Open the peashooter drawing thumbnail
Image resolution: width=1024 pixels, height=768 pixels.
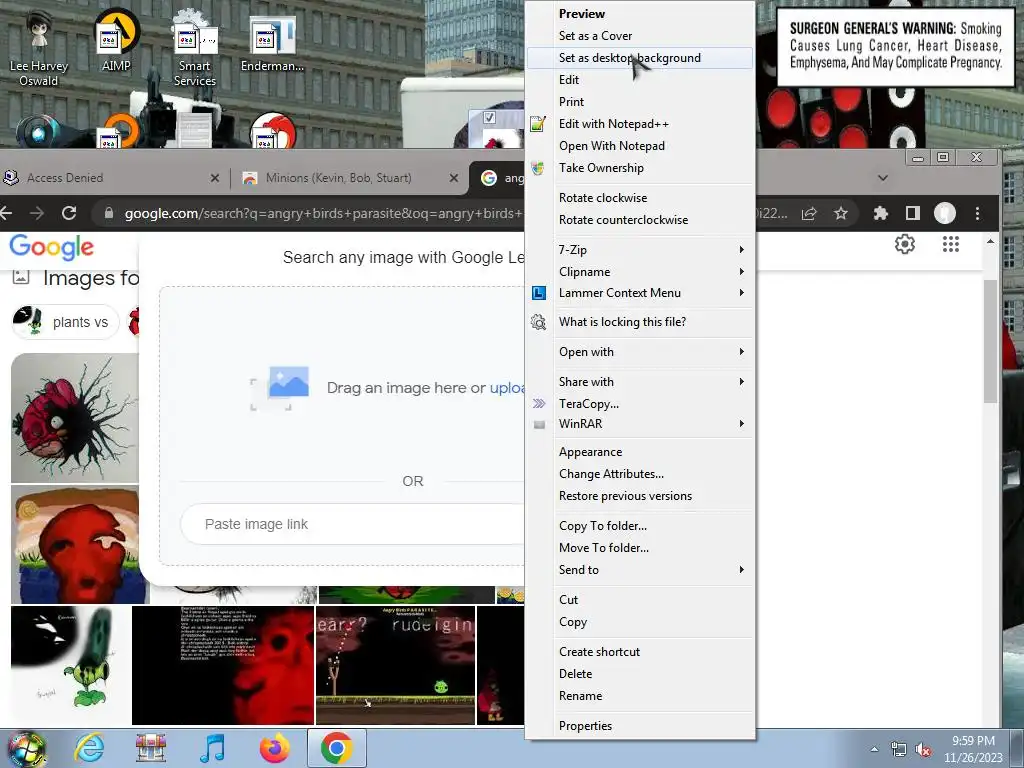click(x=71, y=665)
